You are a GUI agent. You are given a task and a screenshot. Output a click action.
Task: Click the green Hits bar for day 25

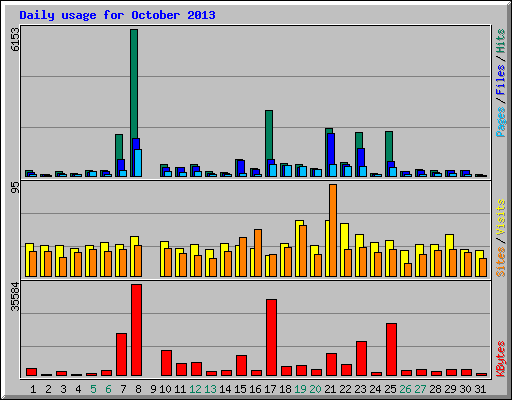(389, 146)
